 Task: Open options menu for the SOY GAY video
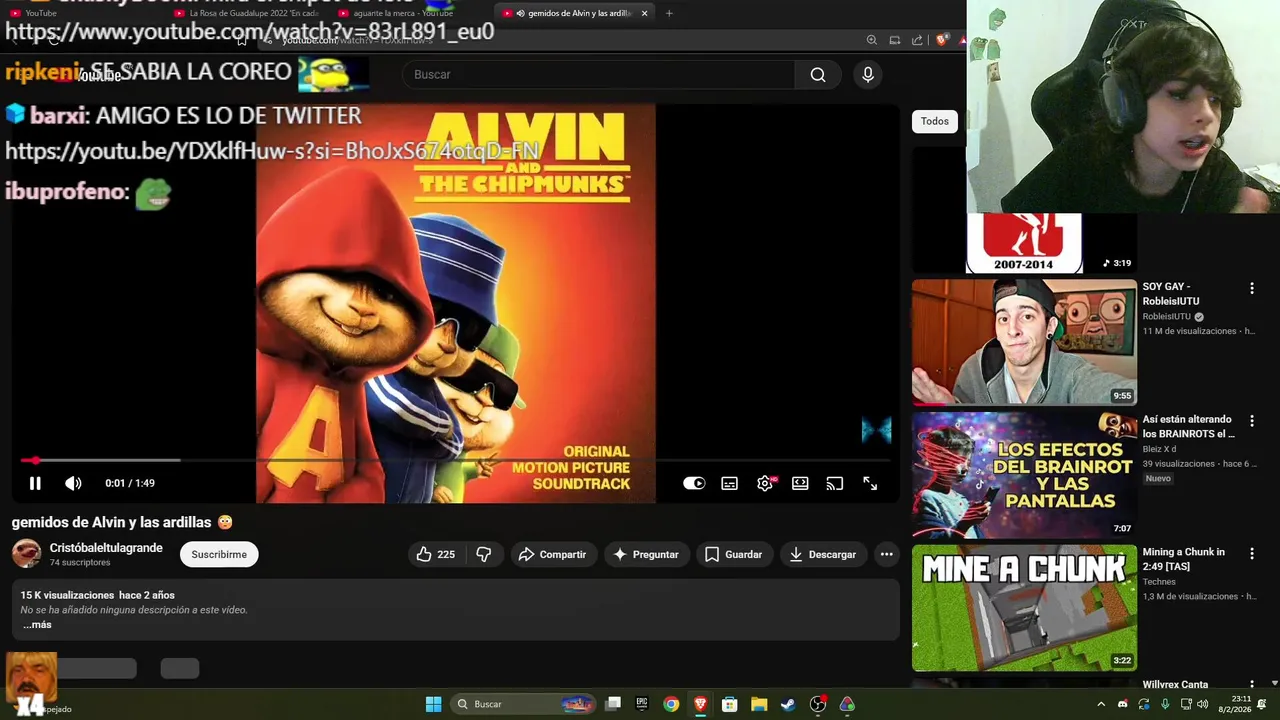click(x=1251, y=288)
